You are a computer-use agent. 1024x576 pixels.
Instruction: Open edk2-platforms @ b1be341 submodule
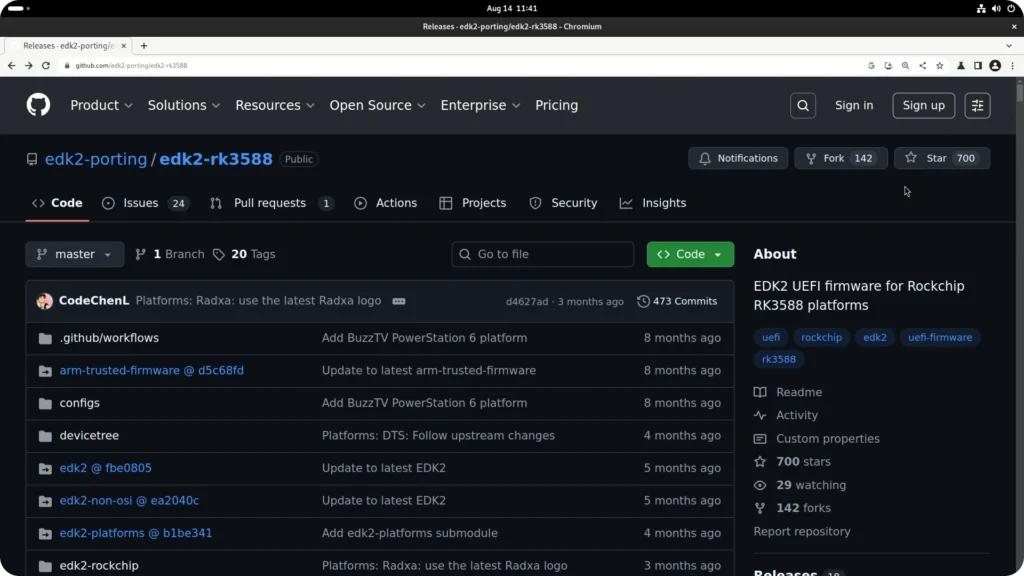pos(136,533)
